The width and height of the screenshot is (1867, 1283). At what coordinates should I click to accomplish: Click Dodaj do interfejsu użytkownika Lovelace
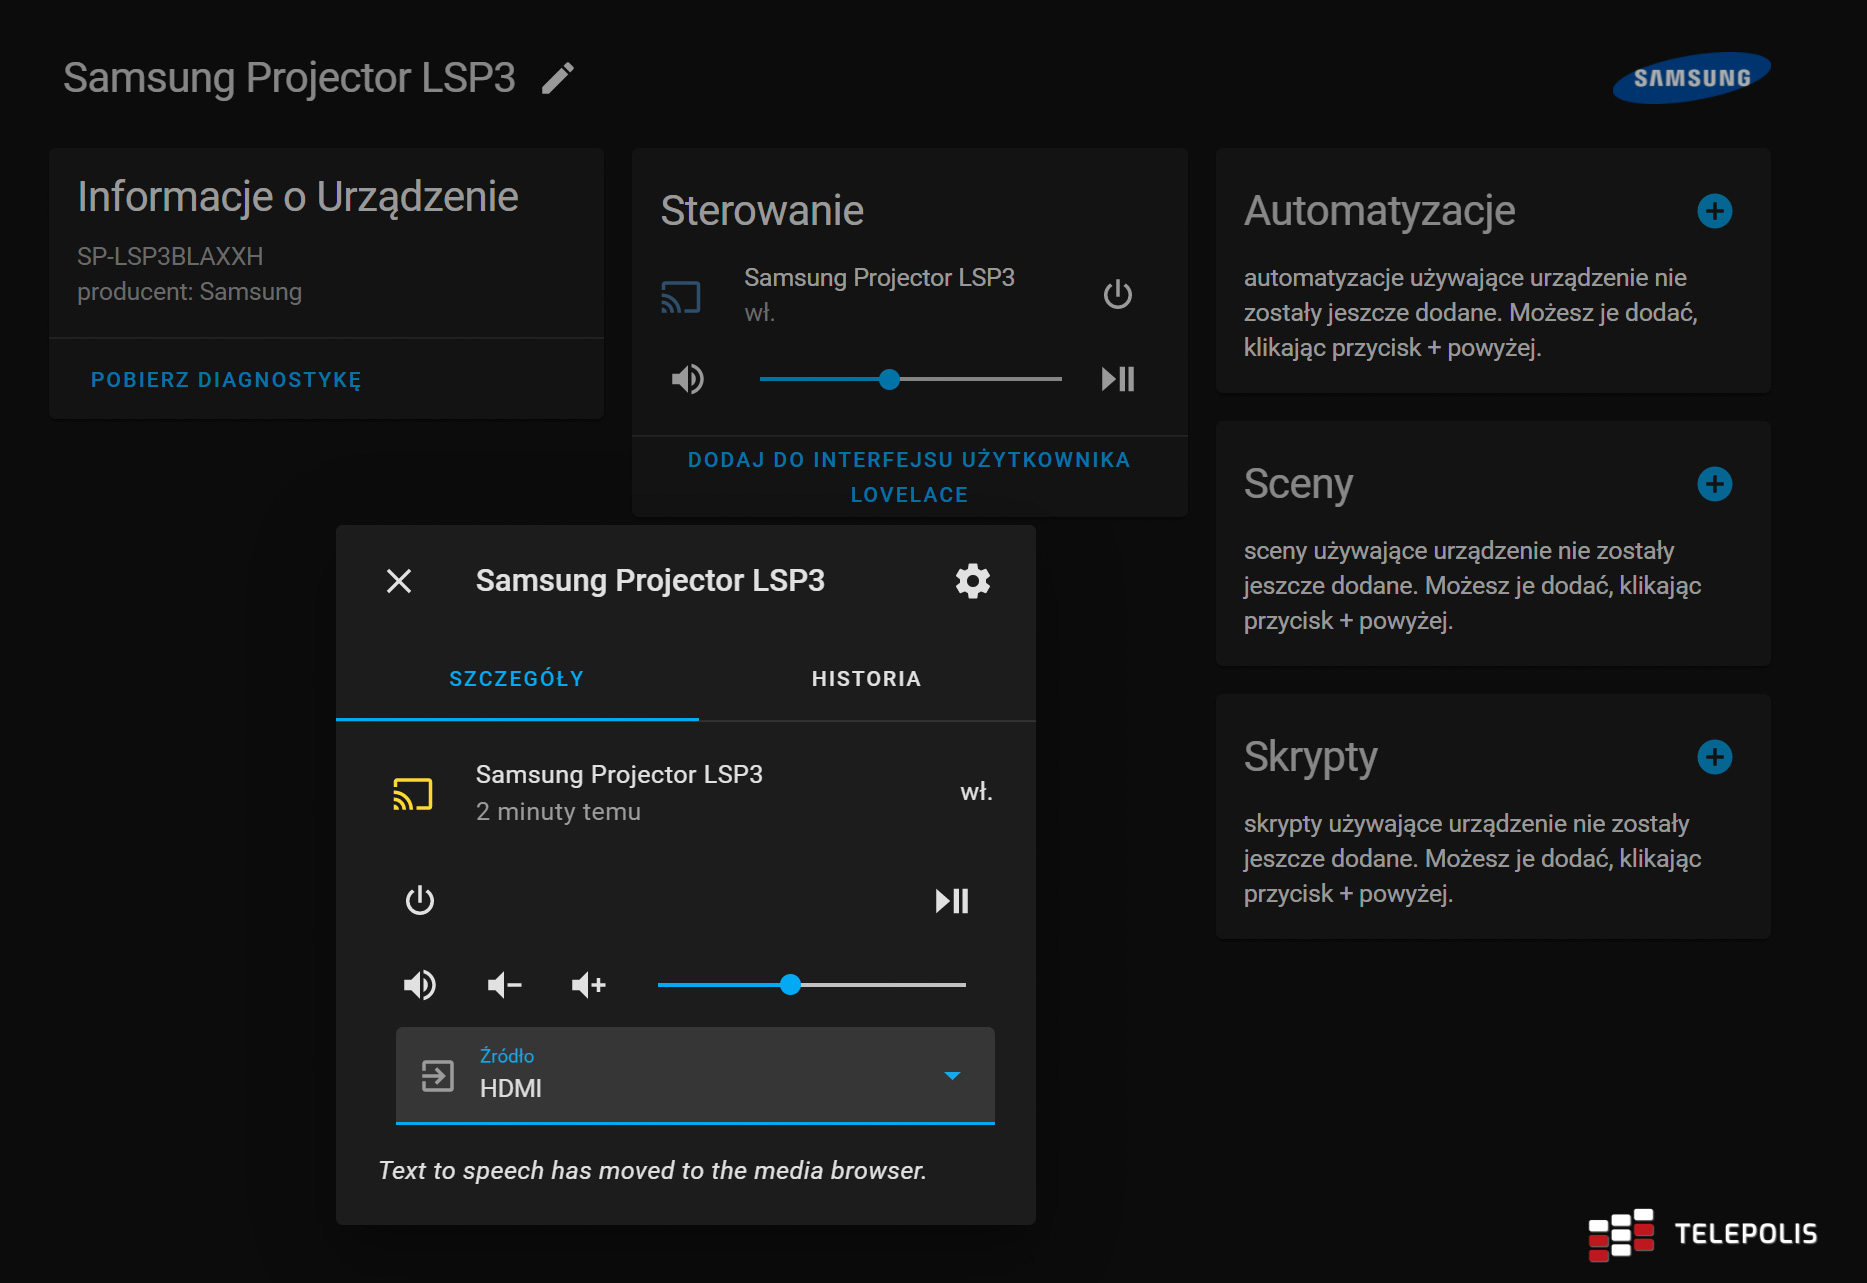(909, 477)
